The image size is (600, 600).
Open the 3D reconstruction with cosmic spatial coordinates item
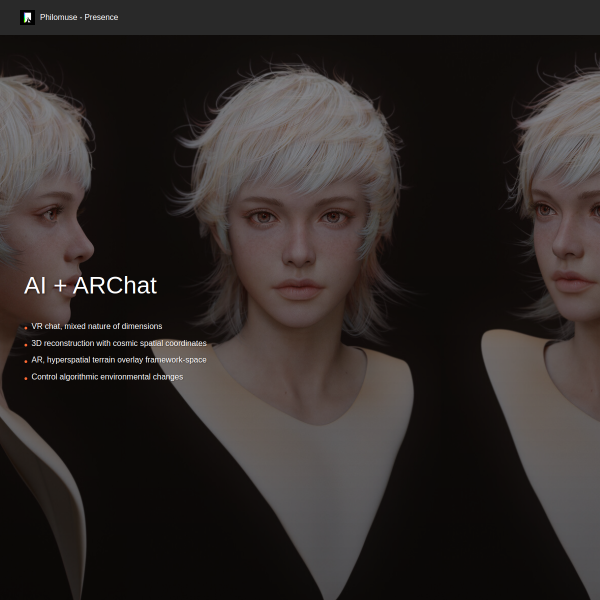(118, 343)
